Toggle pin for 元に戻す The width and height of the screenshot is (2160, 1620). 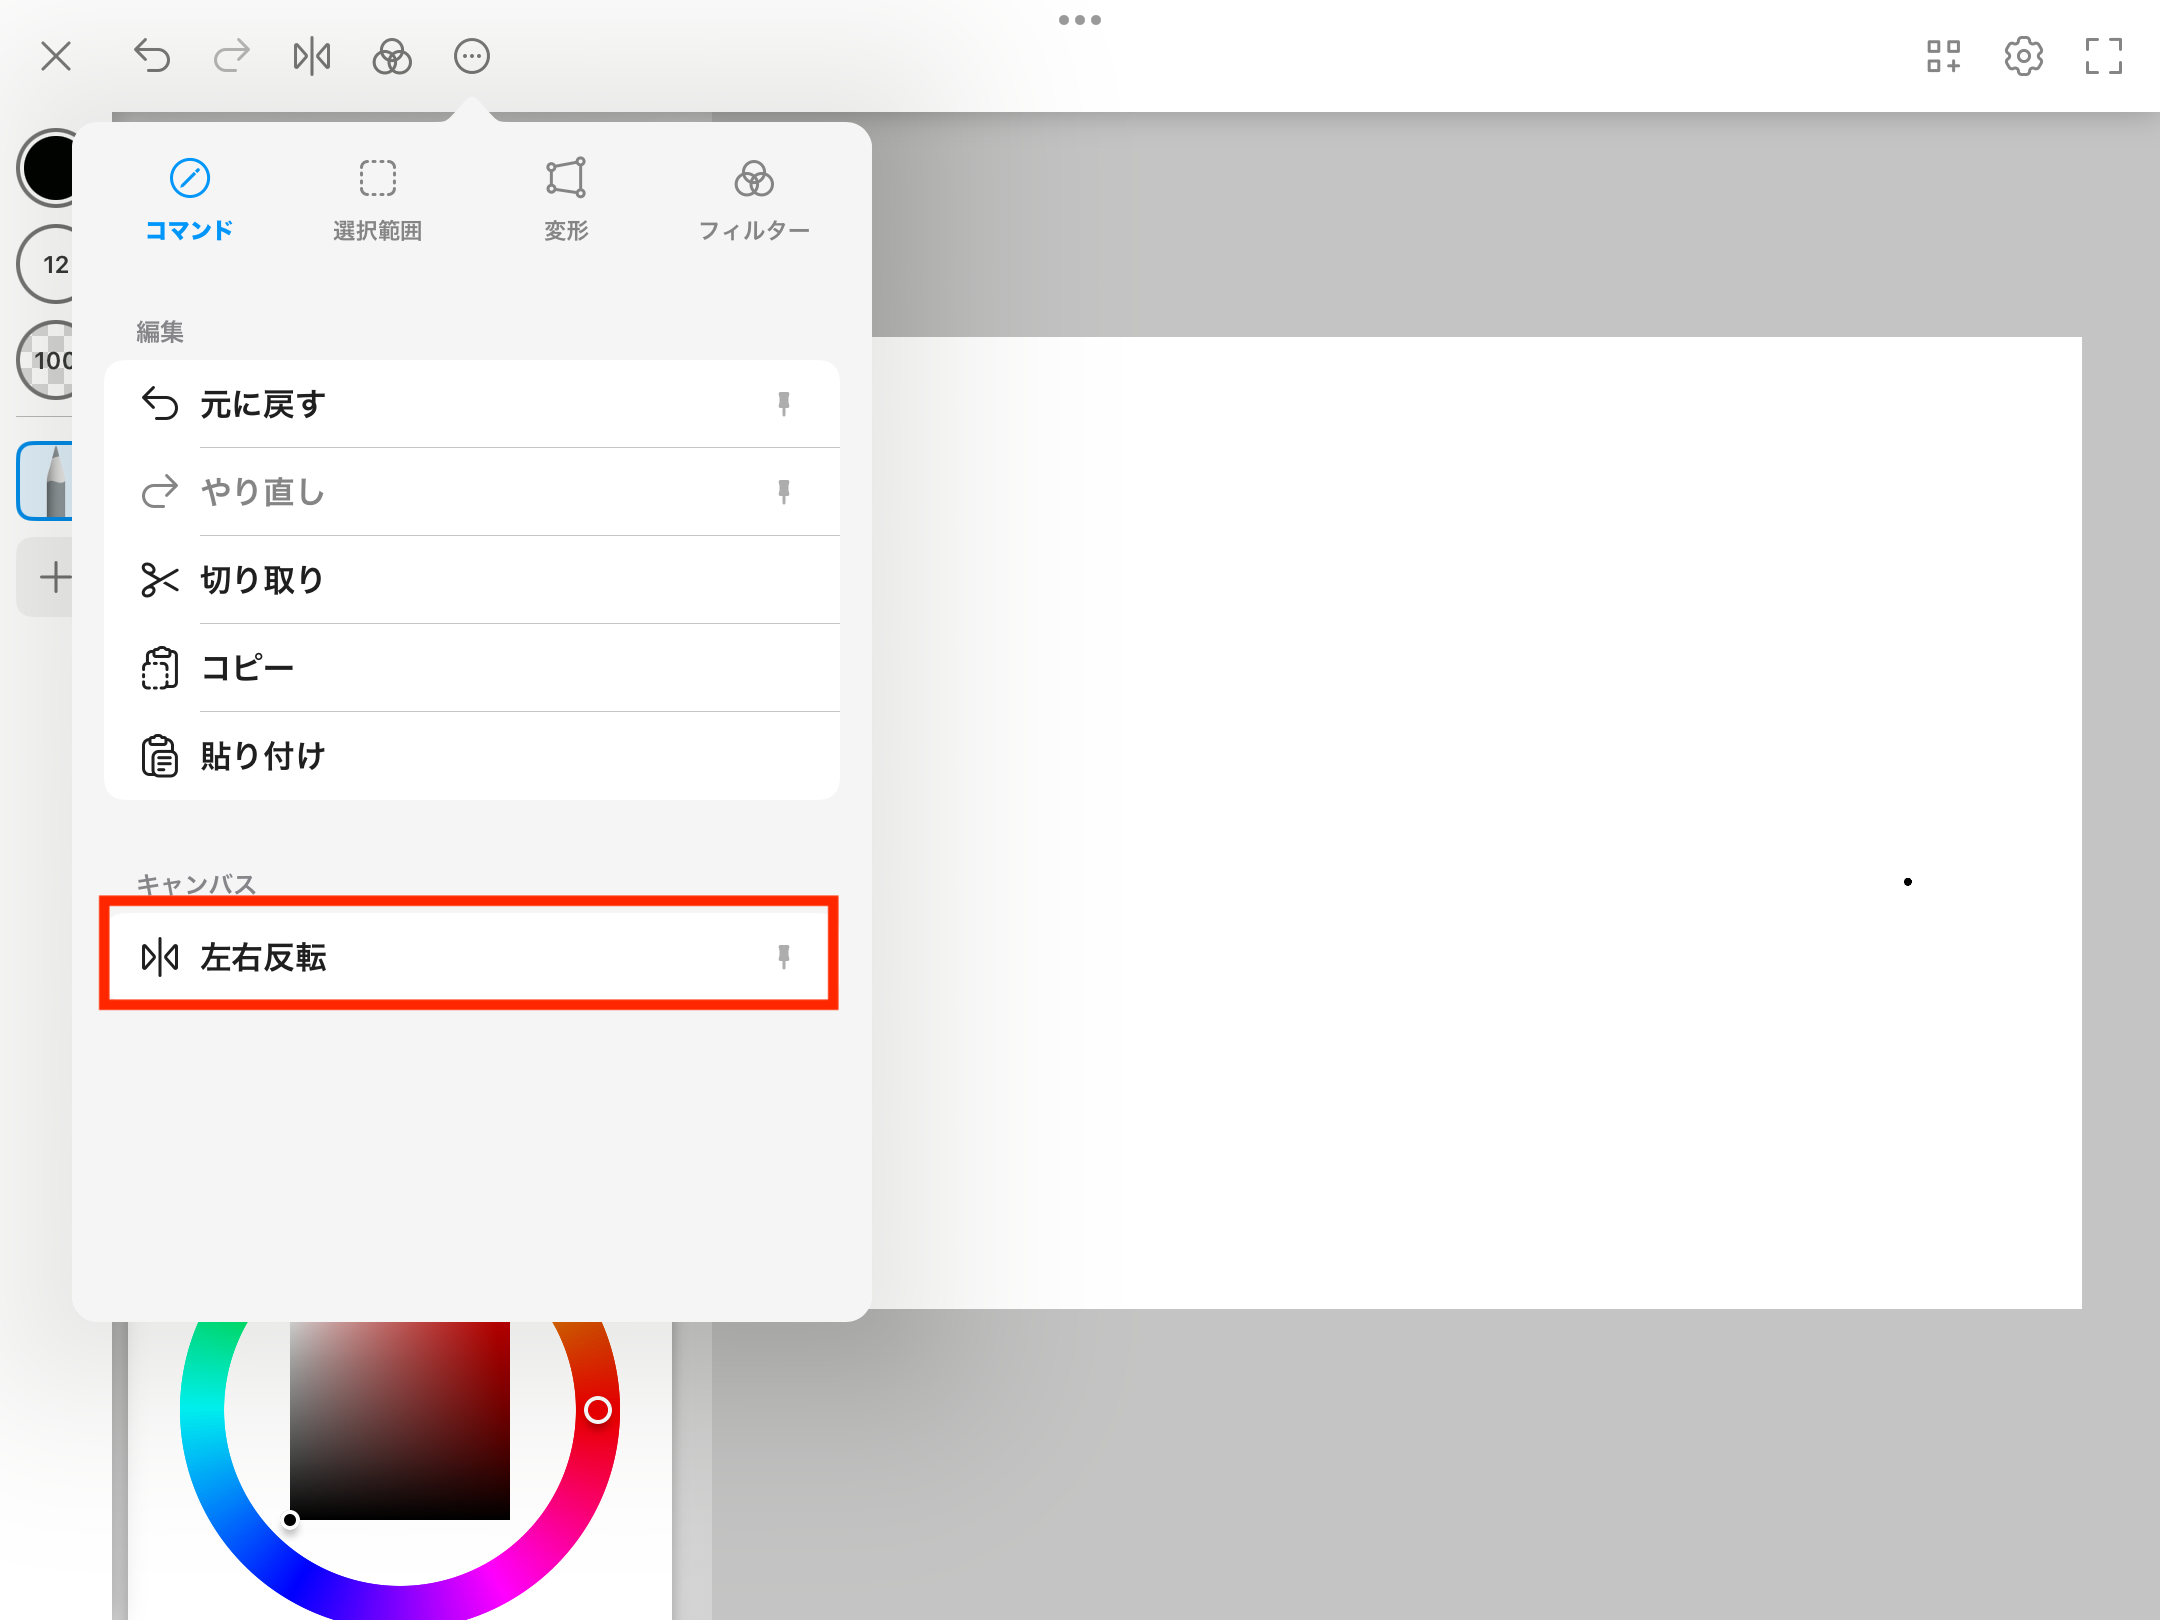pos(784,404)
